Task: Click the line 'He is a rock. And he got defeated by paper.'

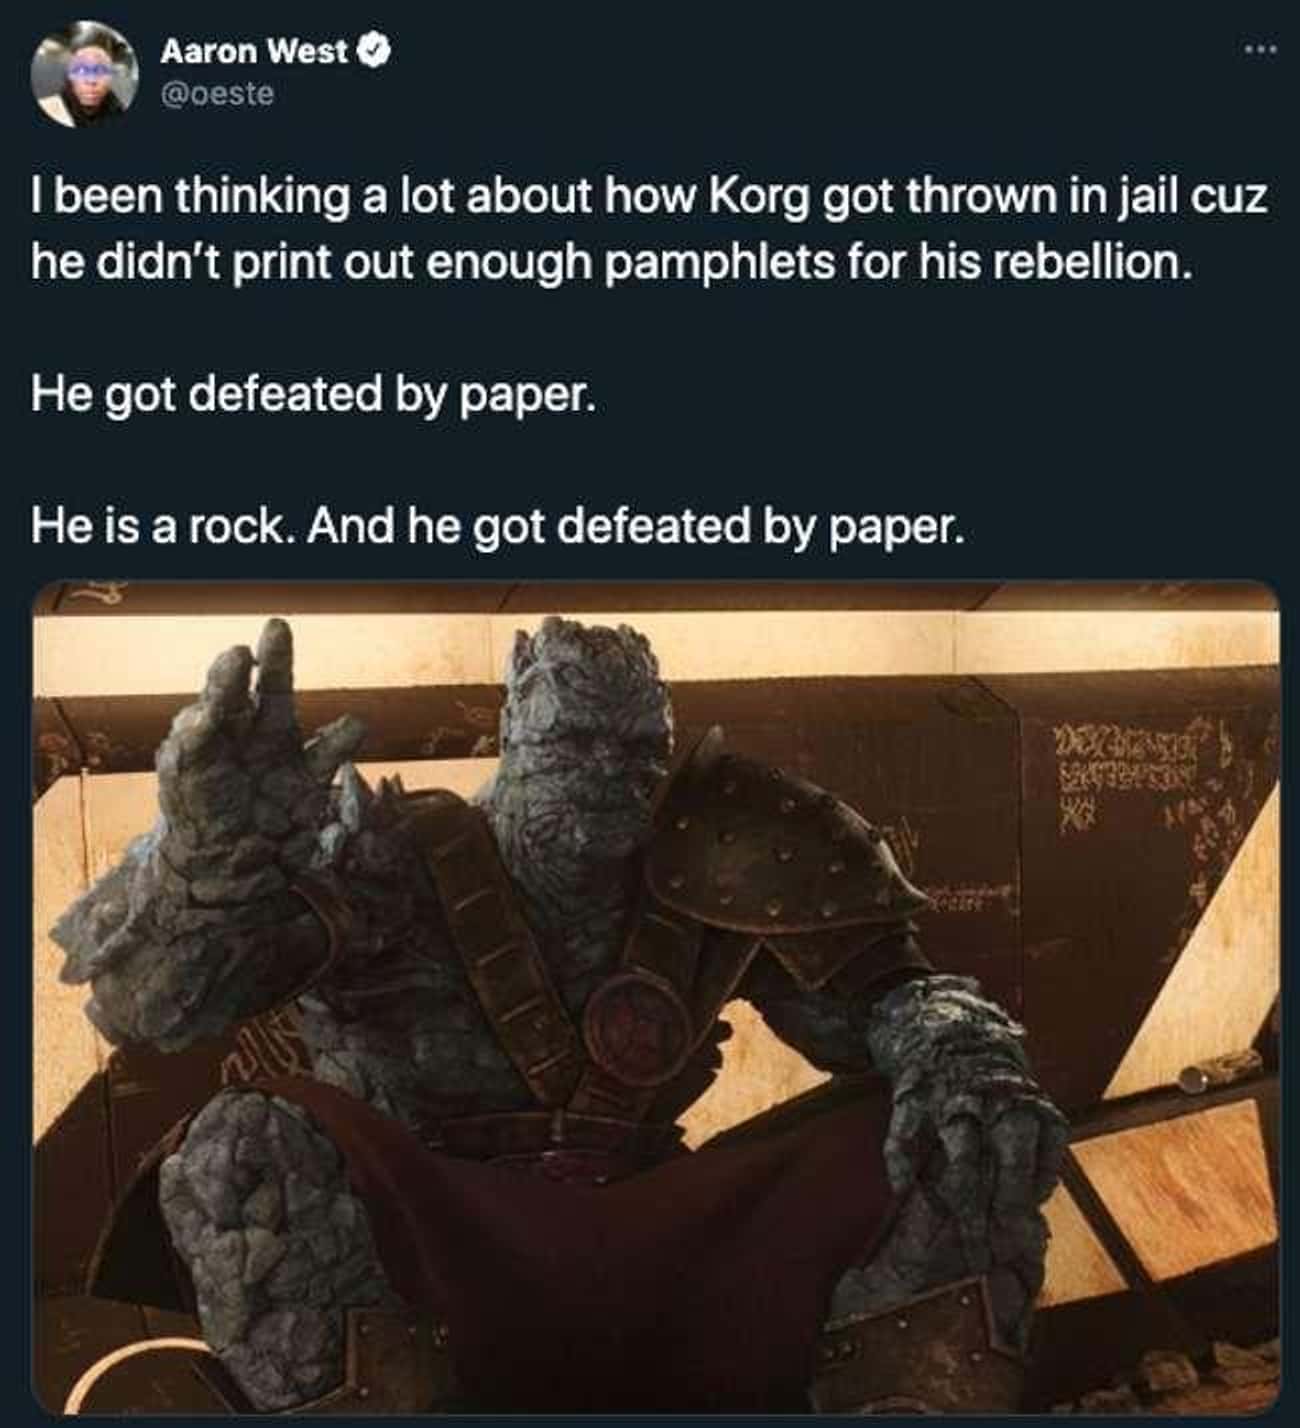Action: [x=499, y=526]
